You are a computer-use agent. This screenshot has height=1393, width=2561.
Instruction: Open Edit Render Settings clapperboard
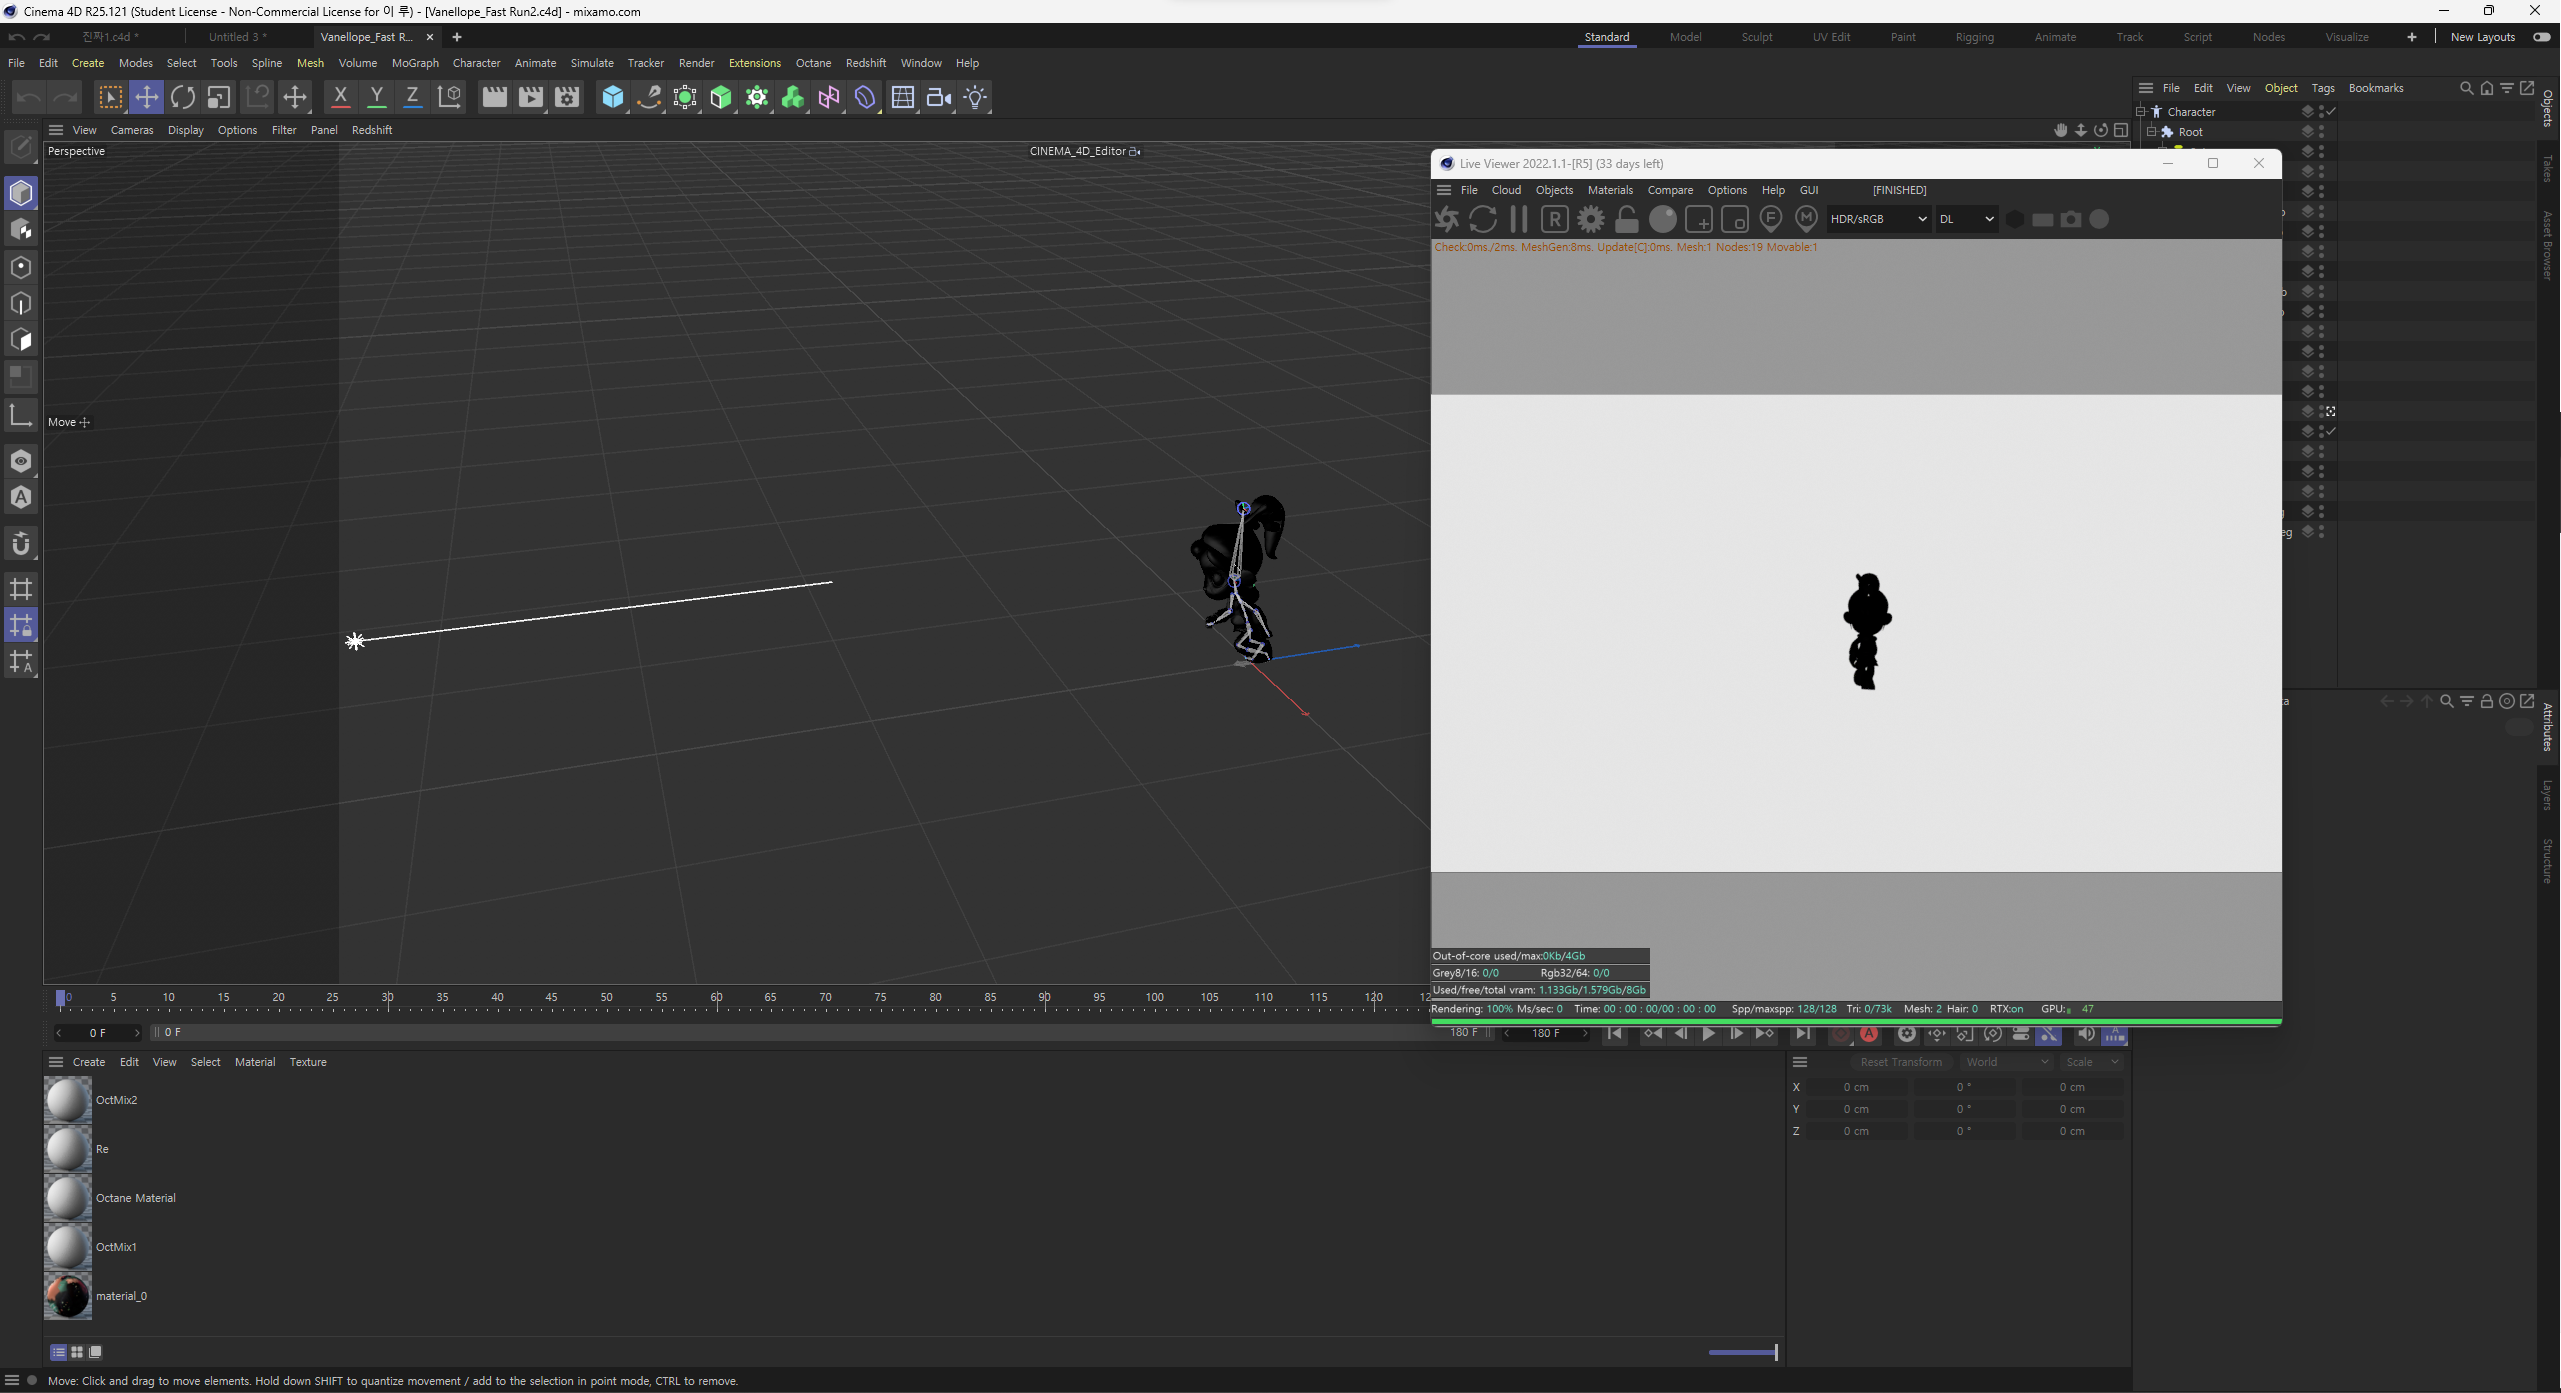point(567,97)
